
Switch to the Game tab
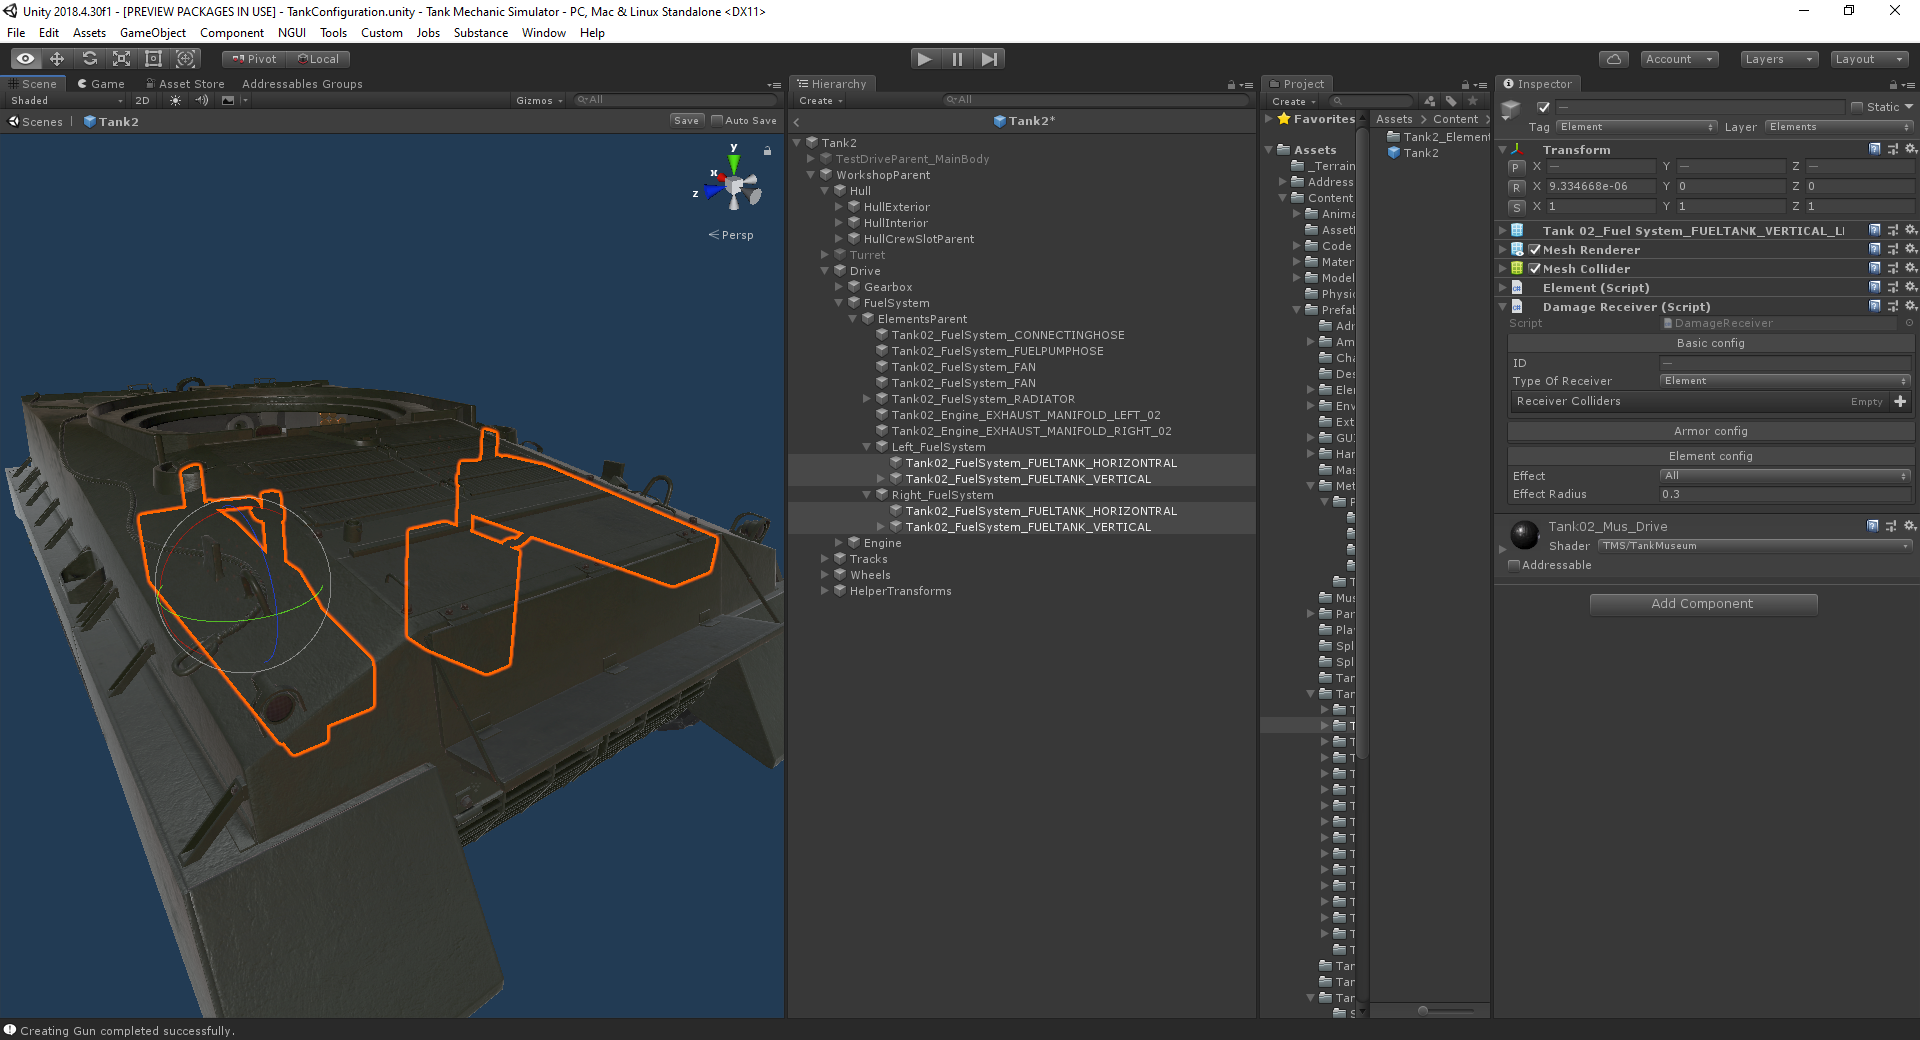[x=101, y=84]
